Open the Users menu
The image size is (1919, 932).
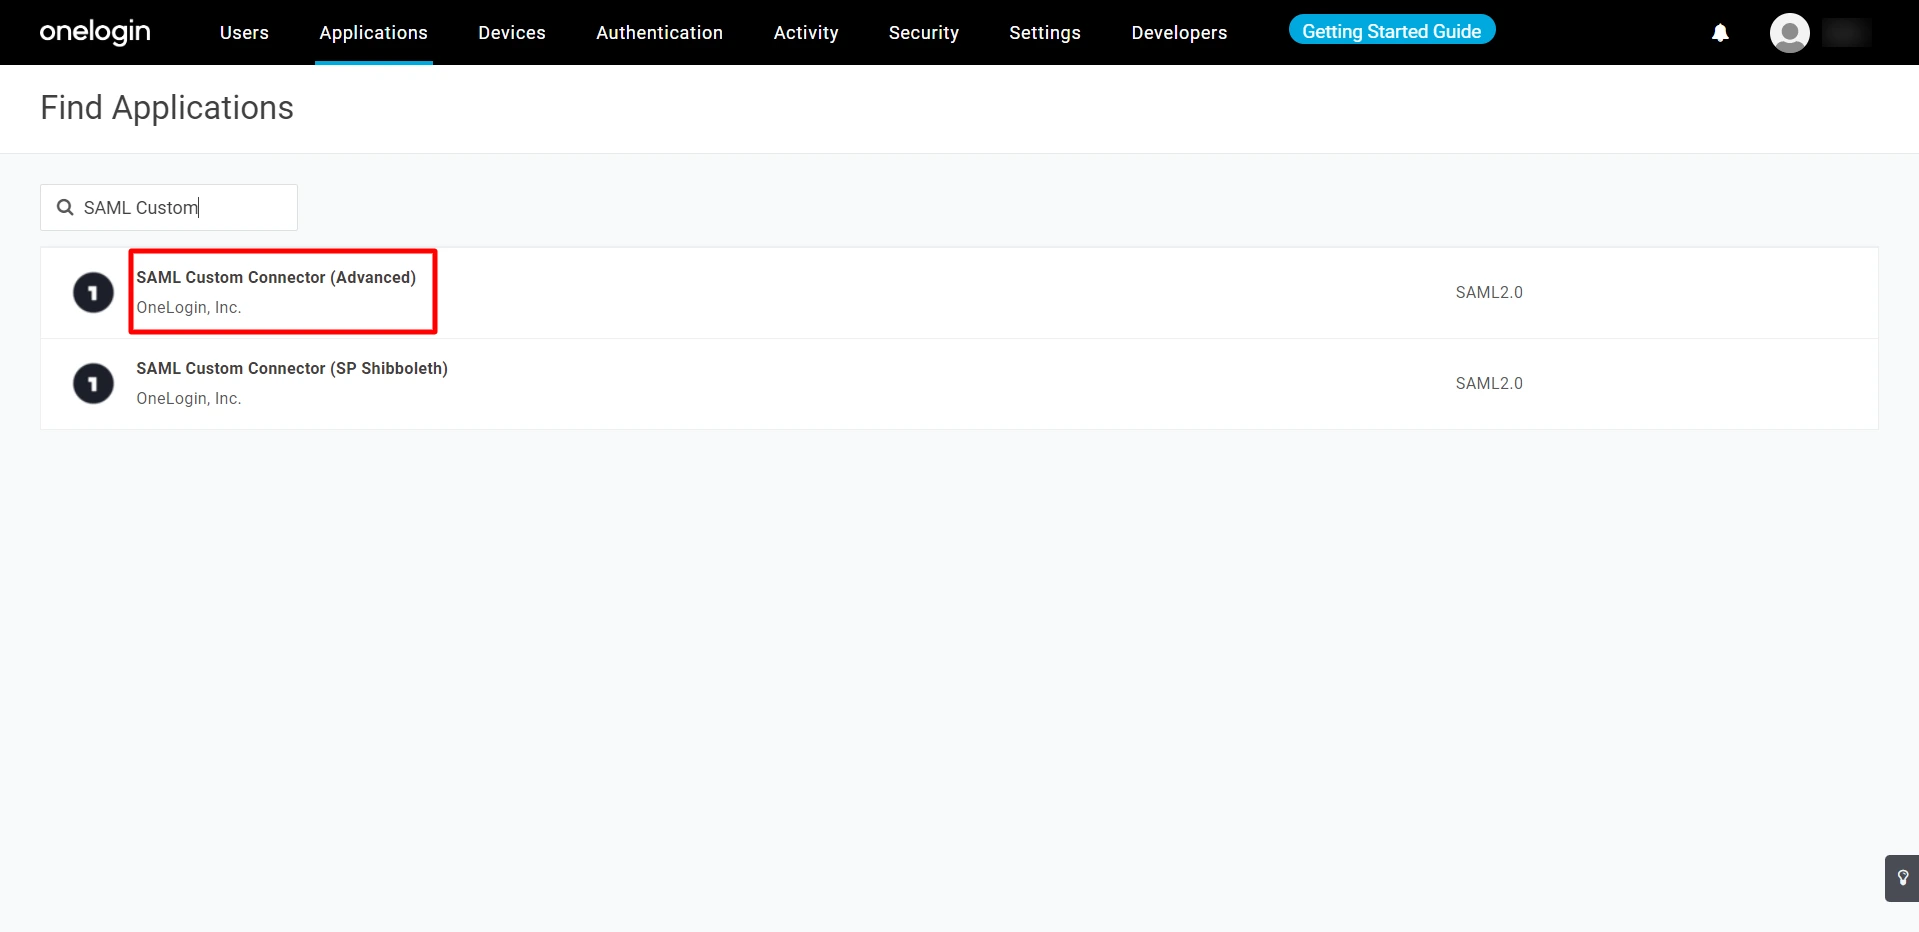point(244,33)
